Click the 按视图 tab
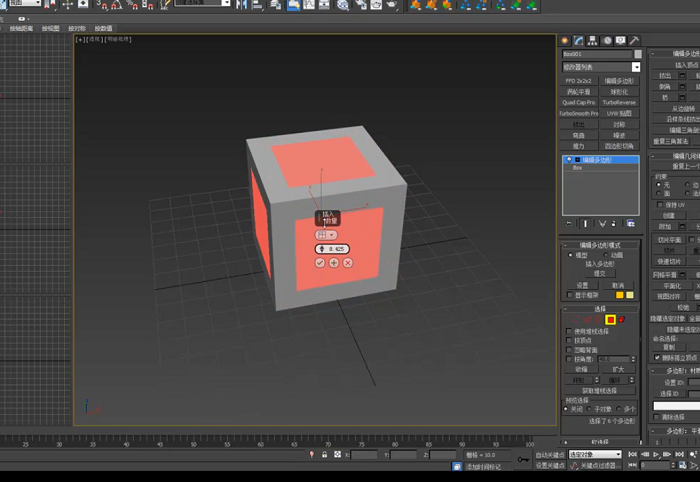 [x=50, y=29]
